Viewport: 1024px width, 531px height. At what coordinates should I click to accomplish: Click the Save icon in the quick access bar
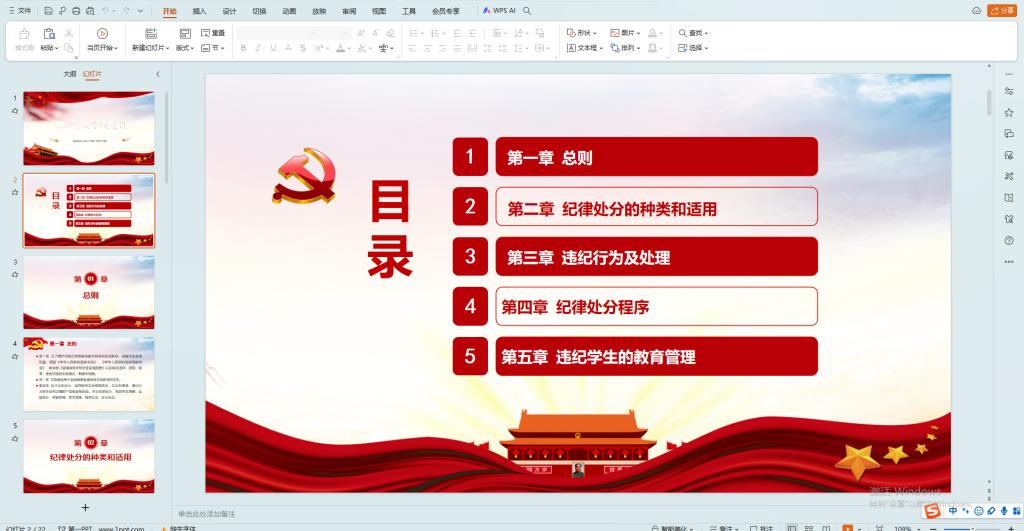(47, 10)
